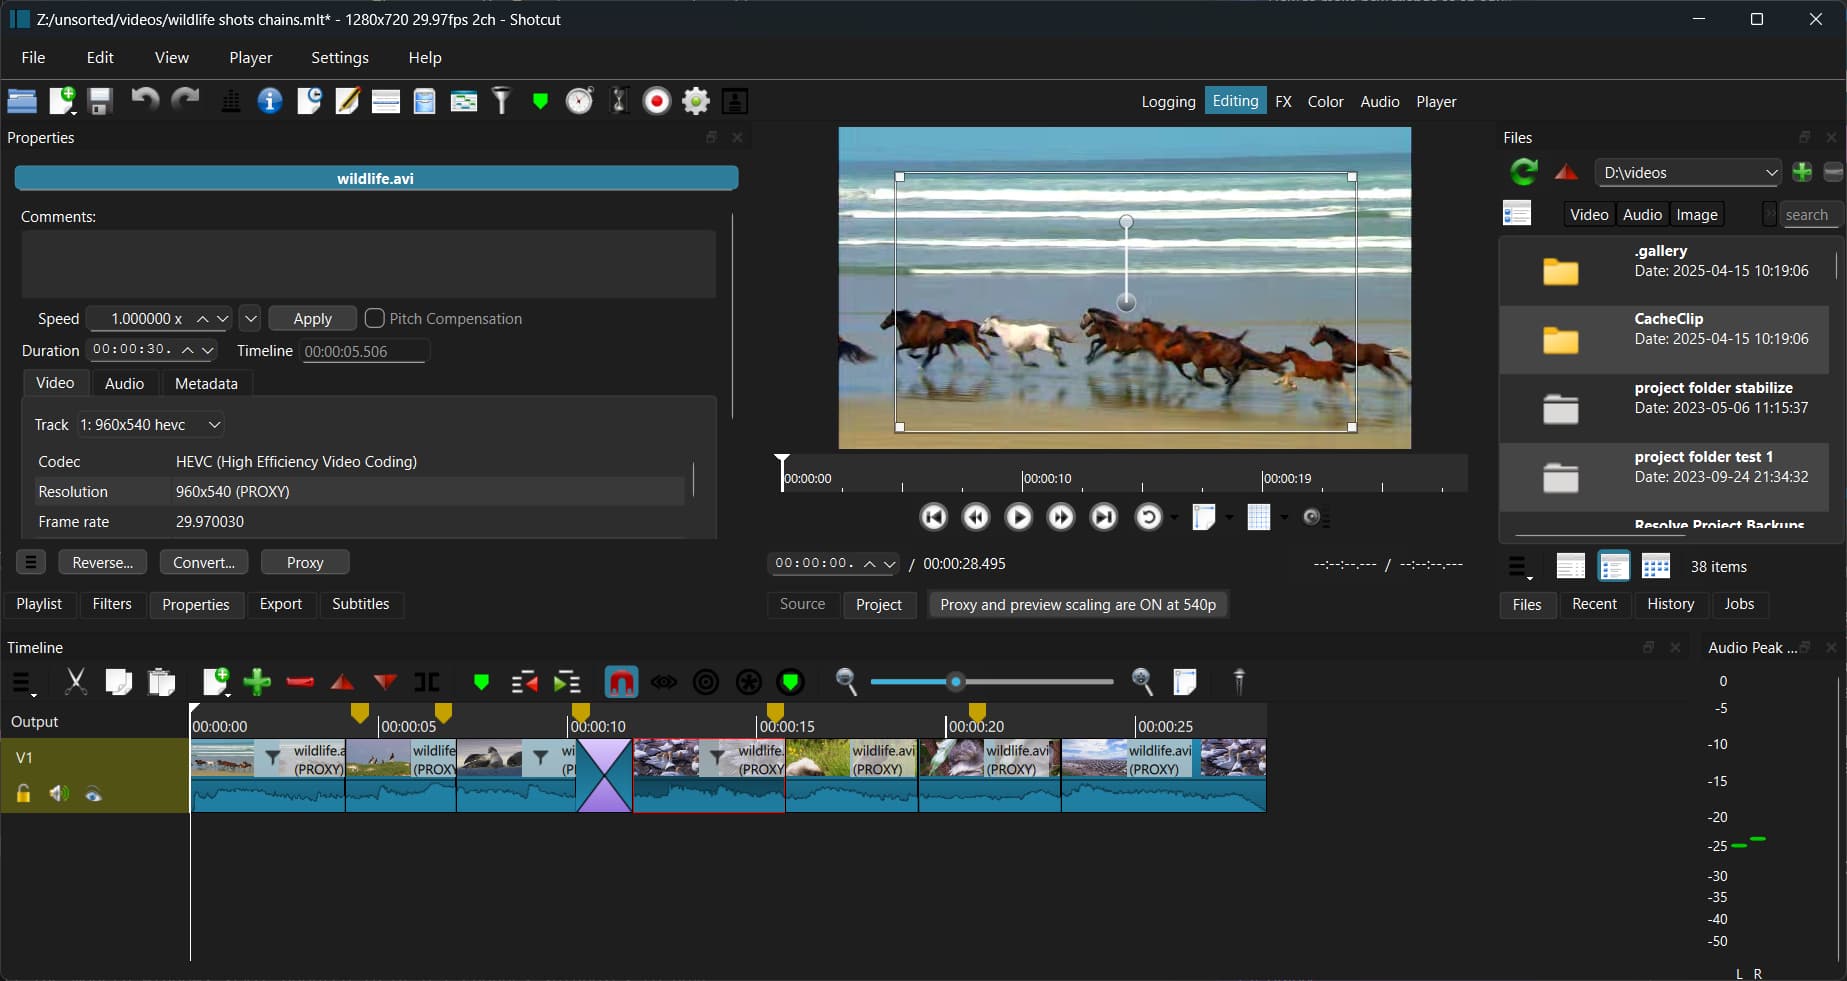Open the History hourglass icon

point(619,101)
